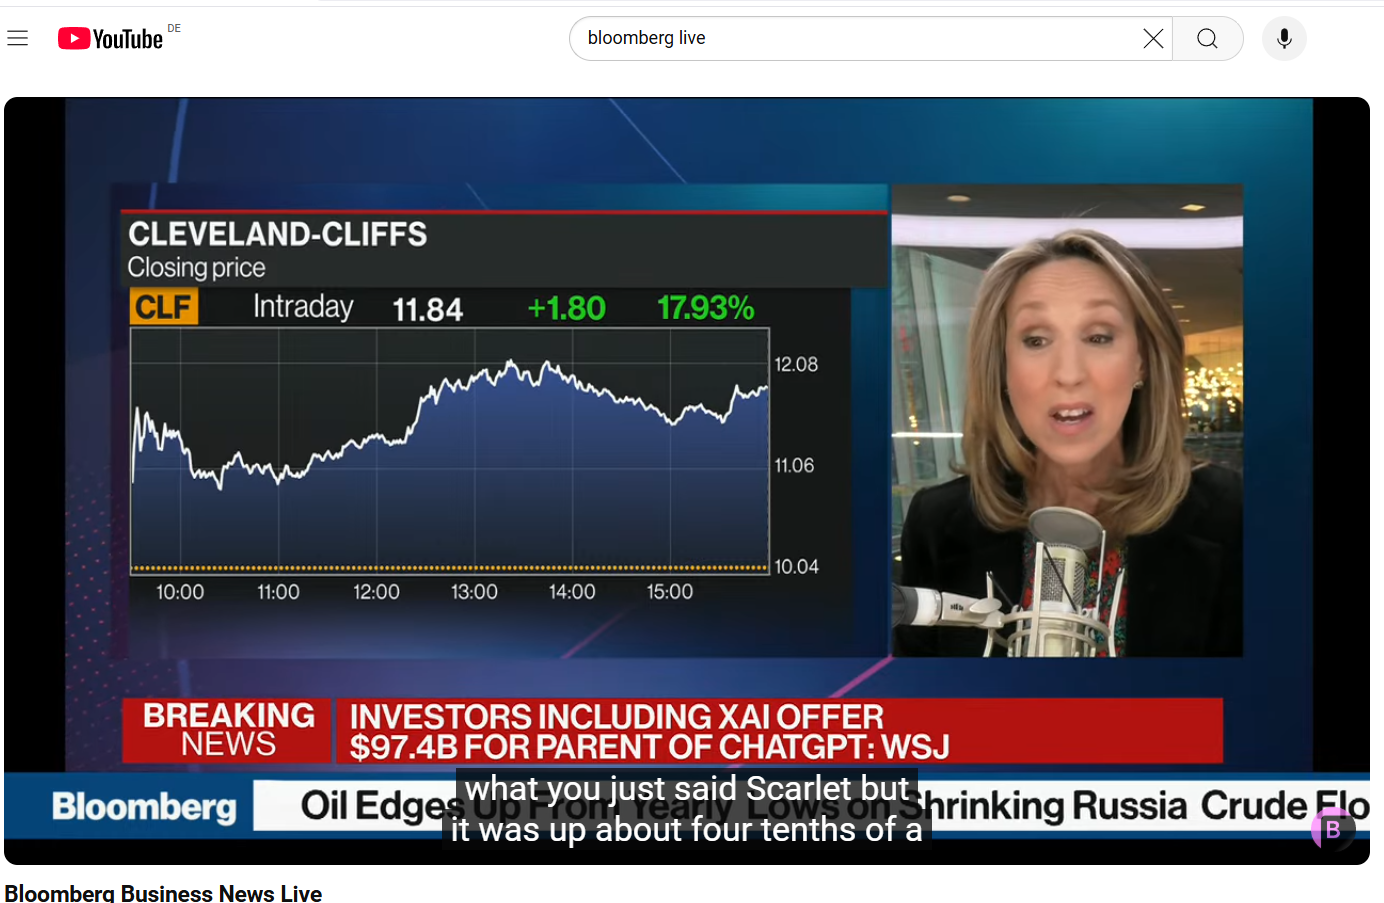Open the hamburger guide menu
This screenshot has width=1384, height=903.
pos(18,39)
